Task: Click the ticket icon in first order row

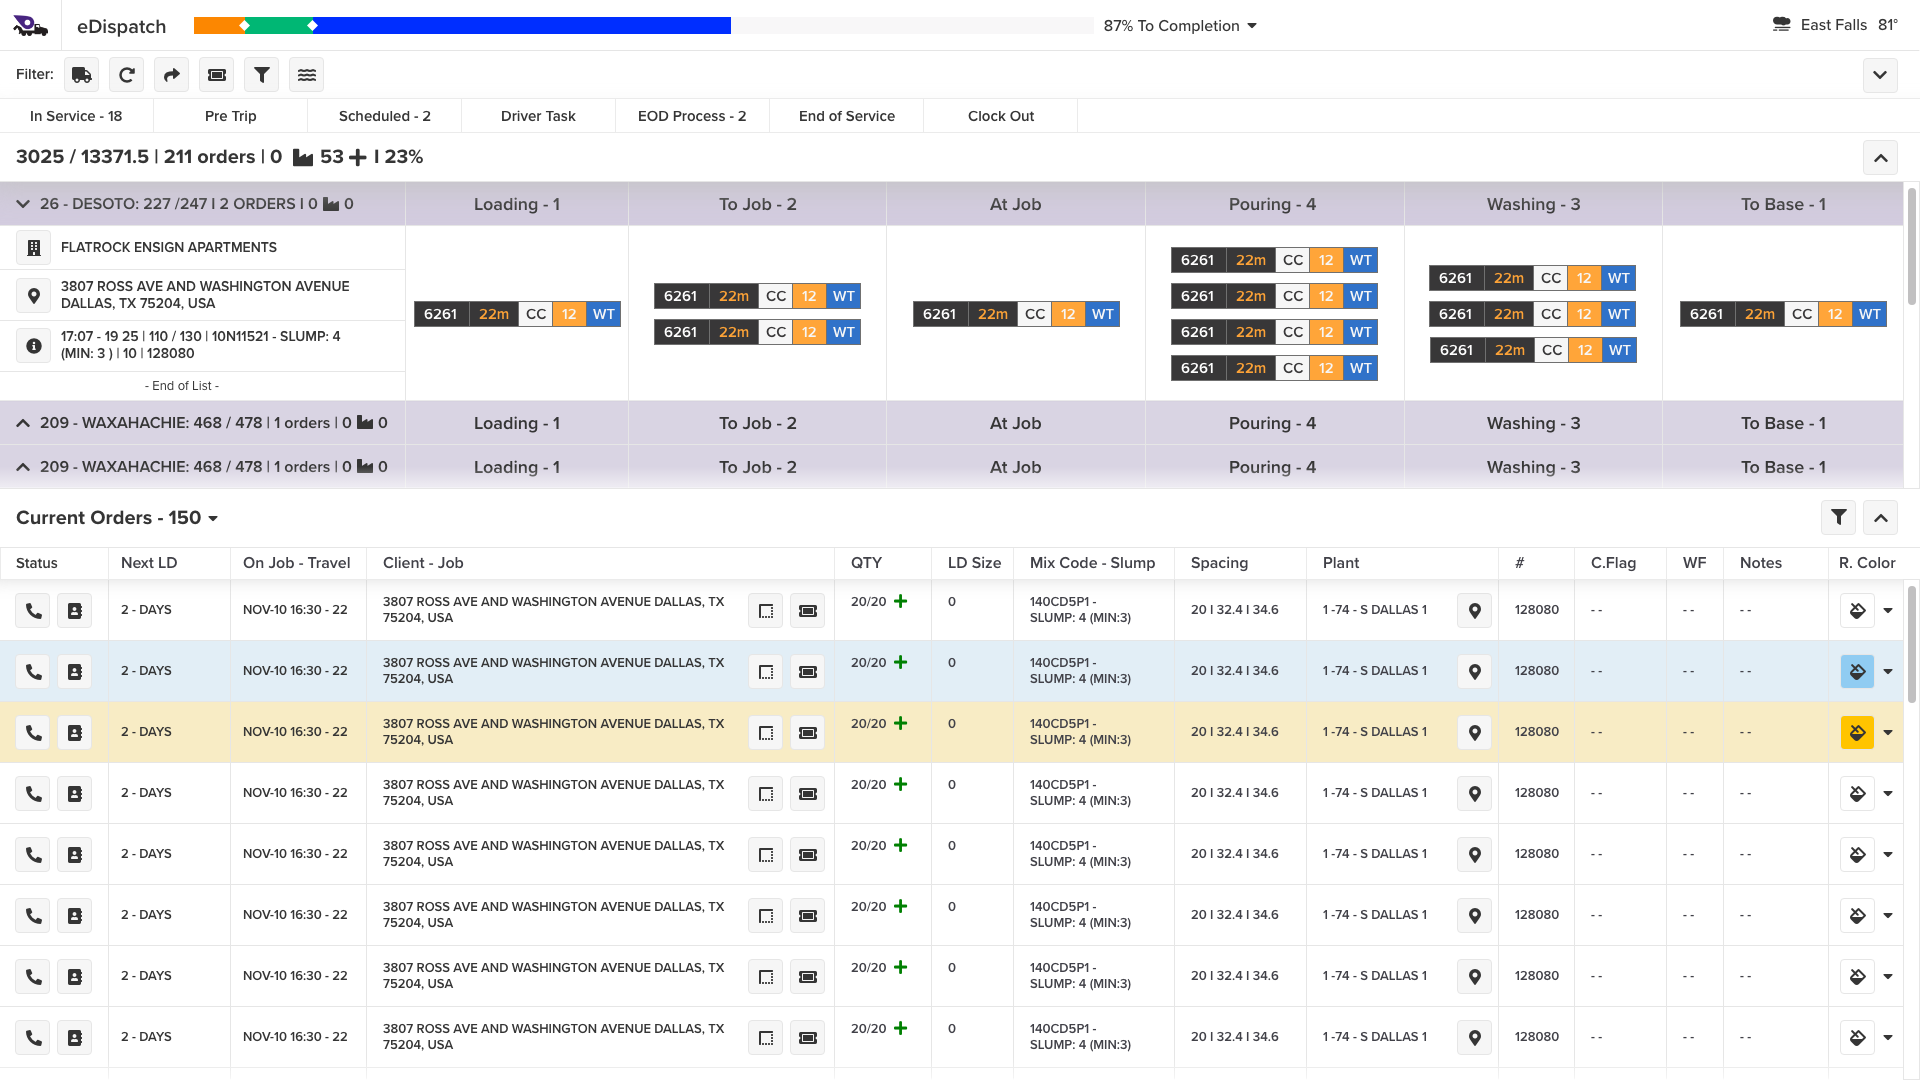Action: coord(808,611)
